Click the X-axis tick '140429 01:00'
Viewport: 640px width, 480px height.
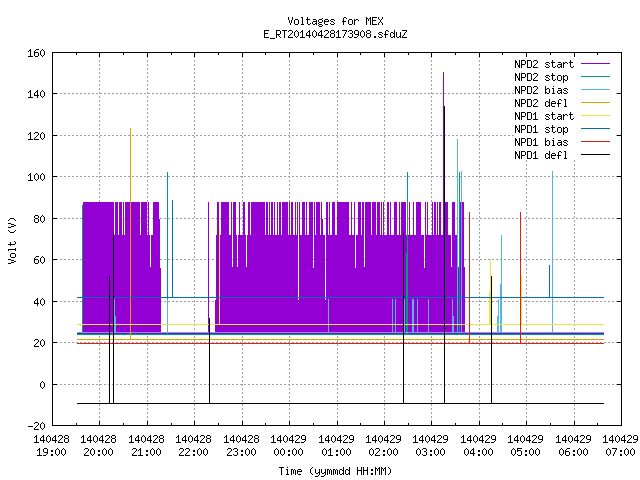click(x=336, y=446)
